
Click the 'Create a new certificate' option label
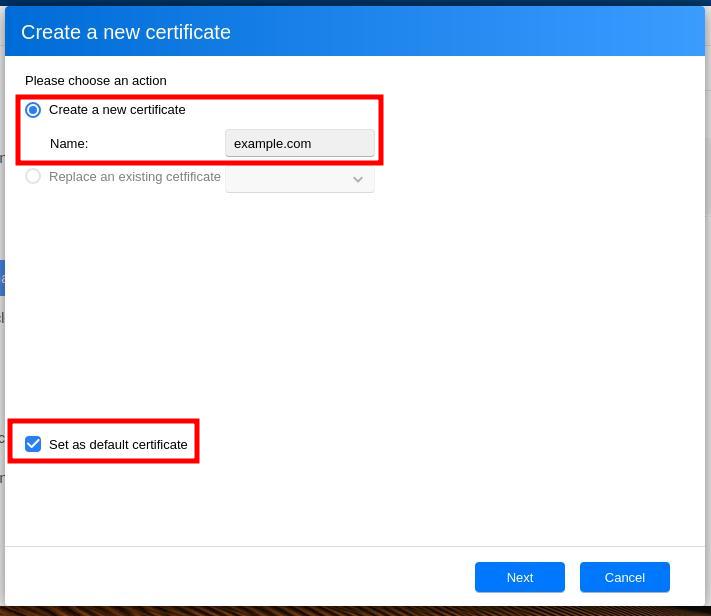[x=117, y=110]
